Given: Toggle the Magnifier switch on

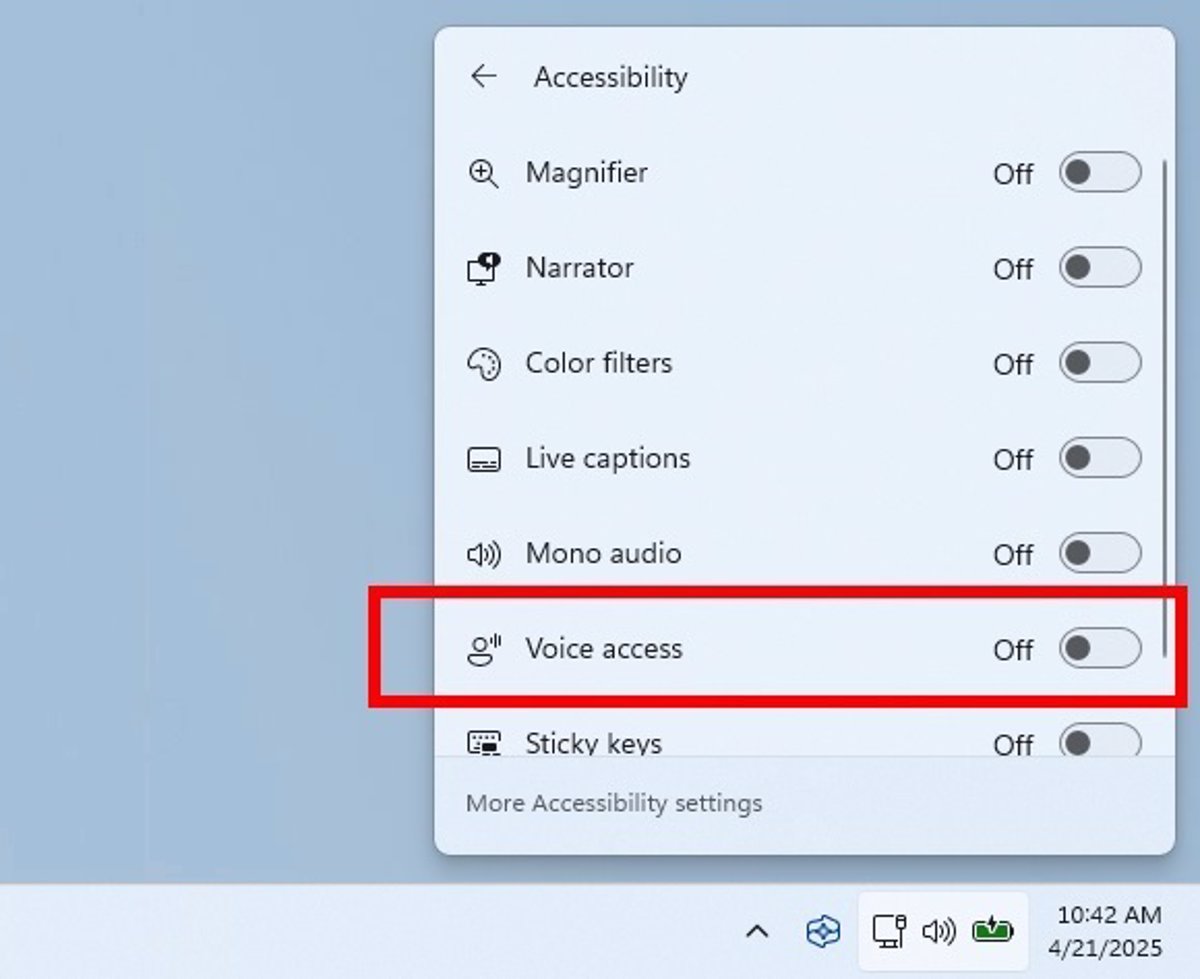Looking at the screenshot, I should (x=1100, y=172).
